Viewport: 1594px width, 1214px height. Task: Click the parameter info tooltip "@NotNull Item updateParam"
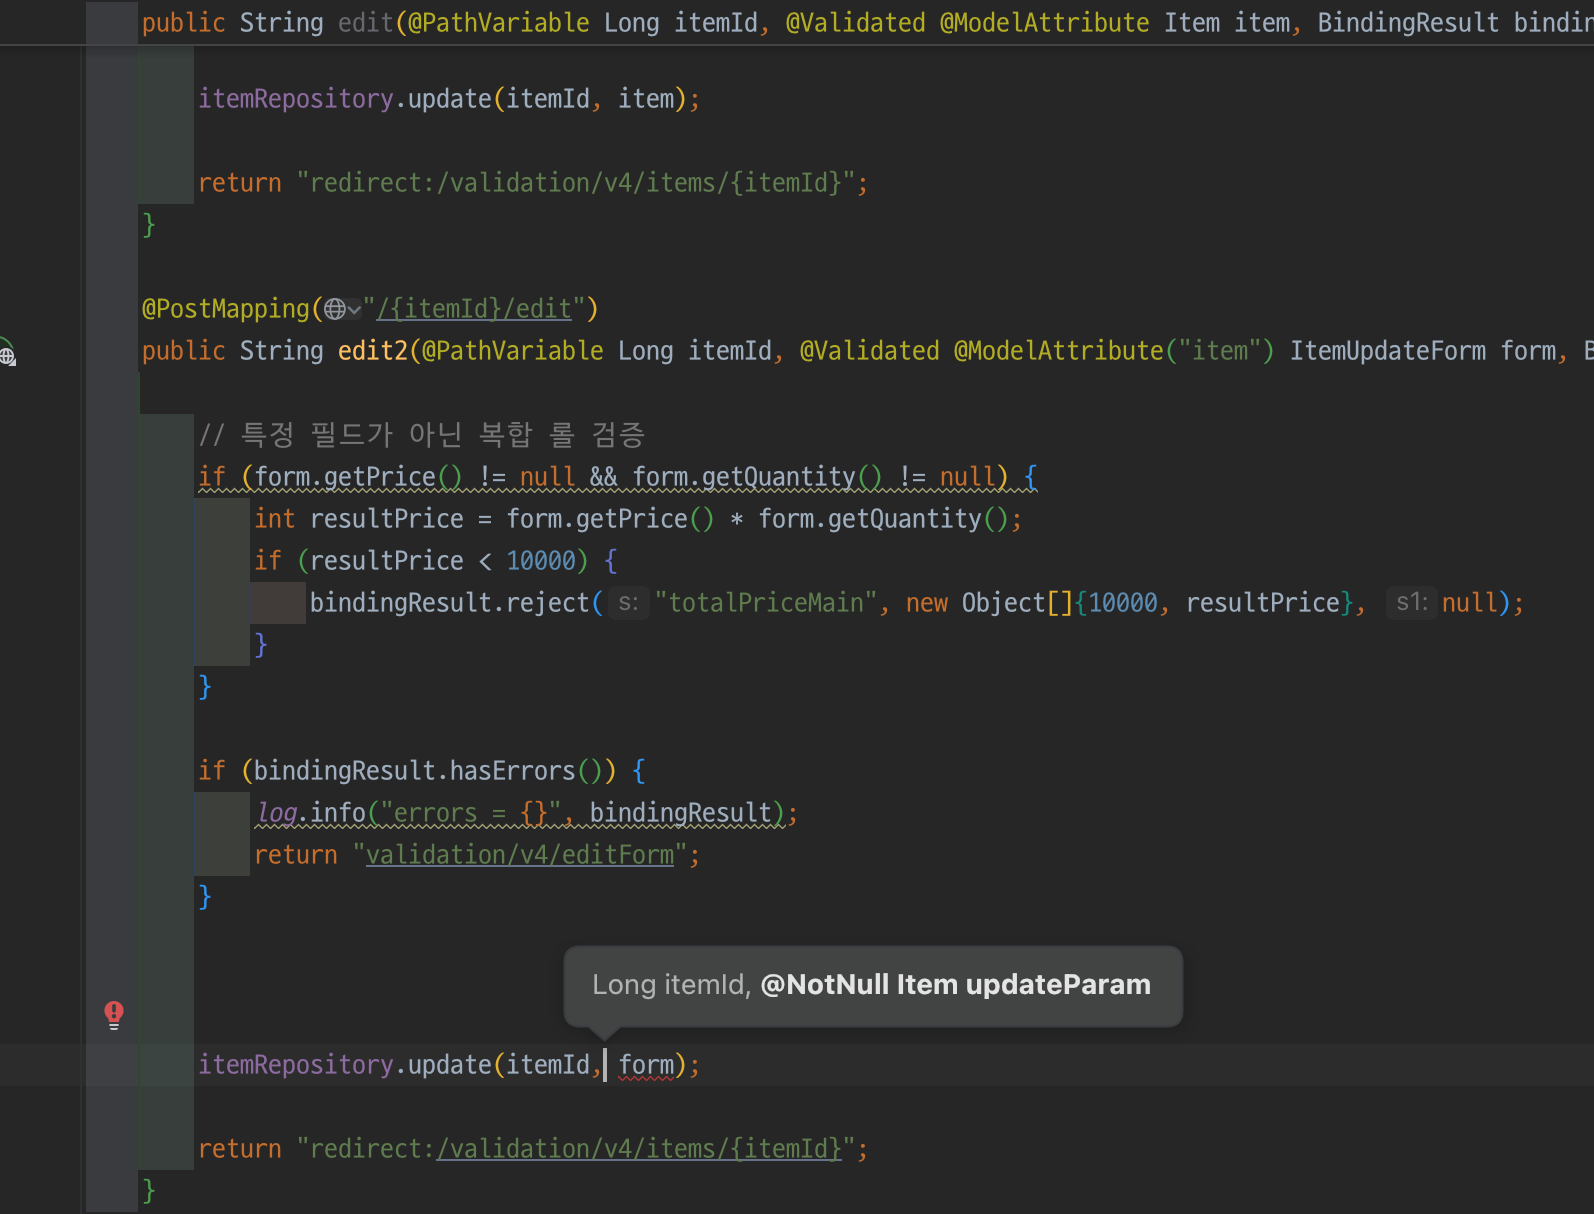point(955,985)
